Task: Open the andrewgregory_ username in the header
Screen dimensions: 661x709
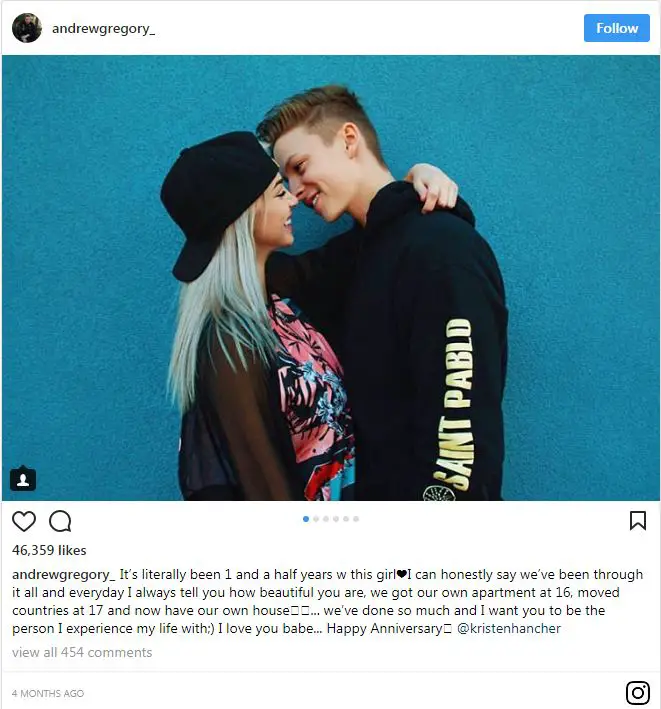Action: click(x=104, y=29)
